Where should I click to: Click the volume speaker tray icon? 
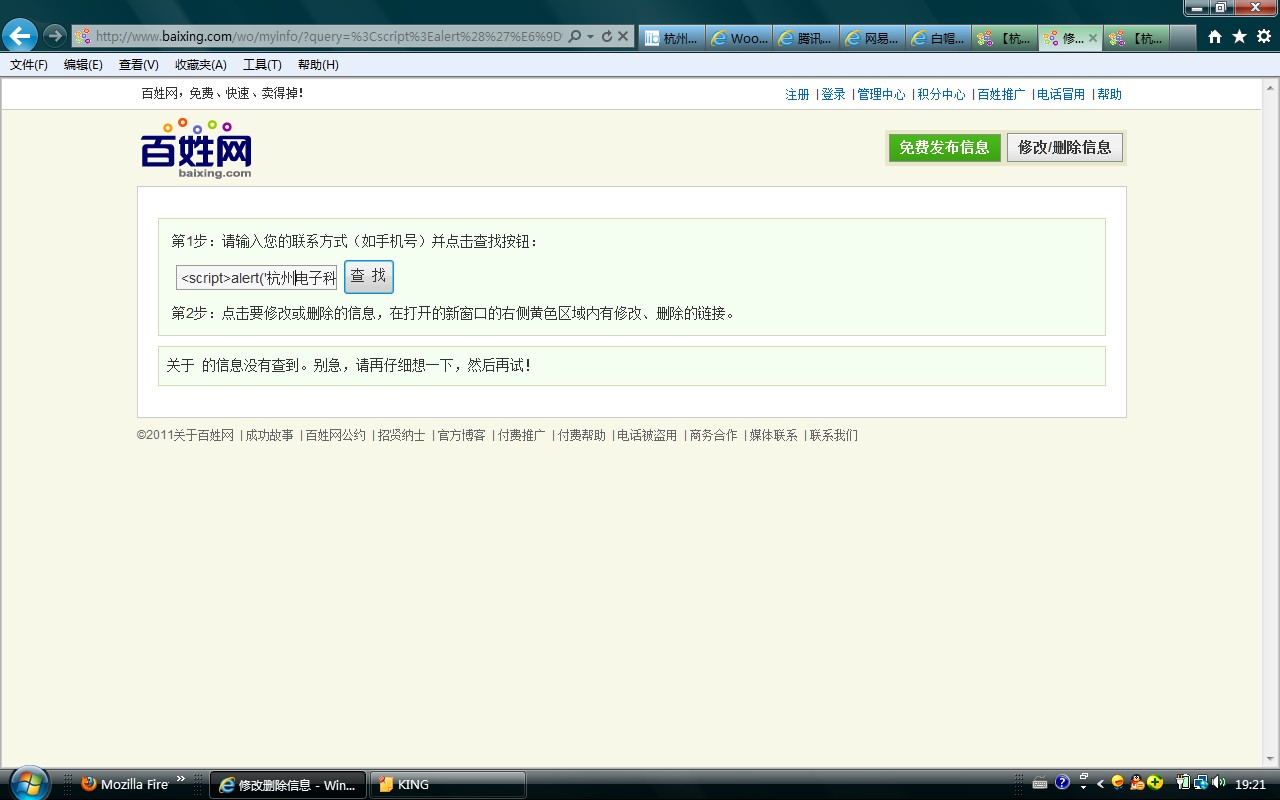click(1218, 783)
